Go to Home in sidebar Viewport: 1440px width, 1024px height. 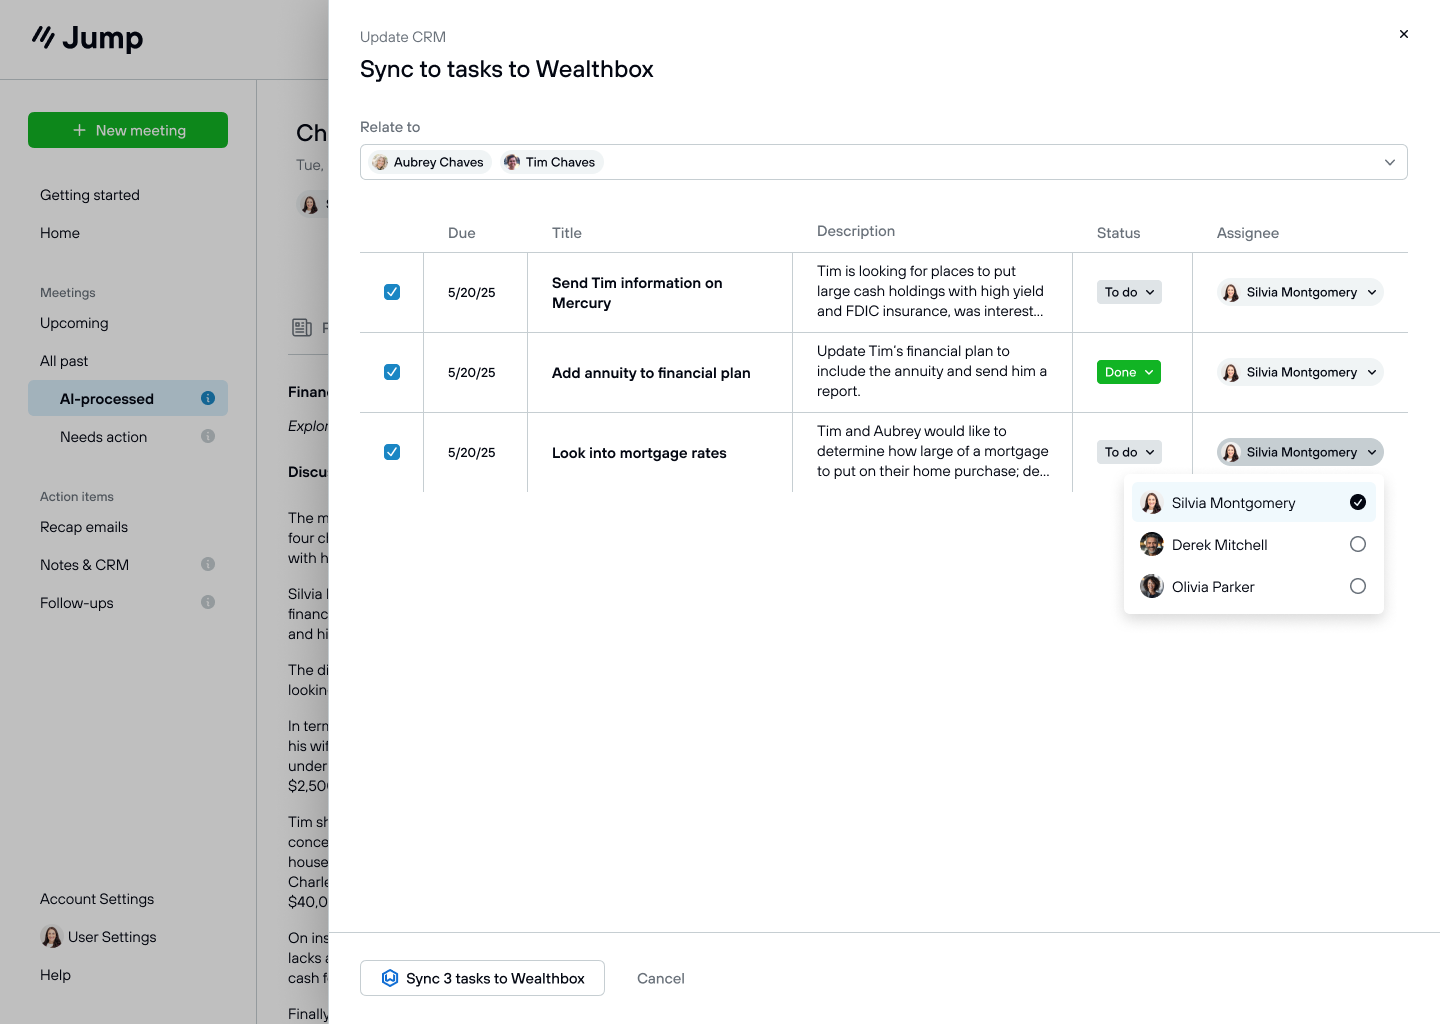60,233
